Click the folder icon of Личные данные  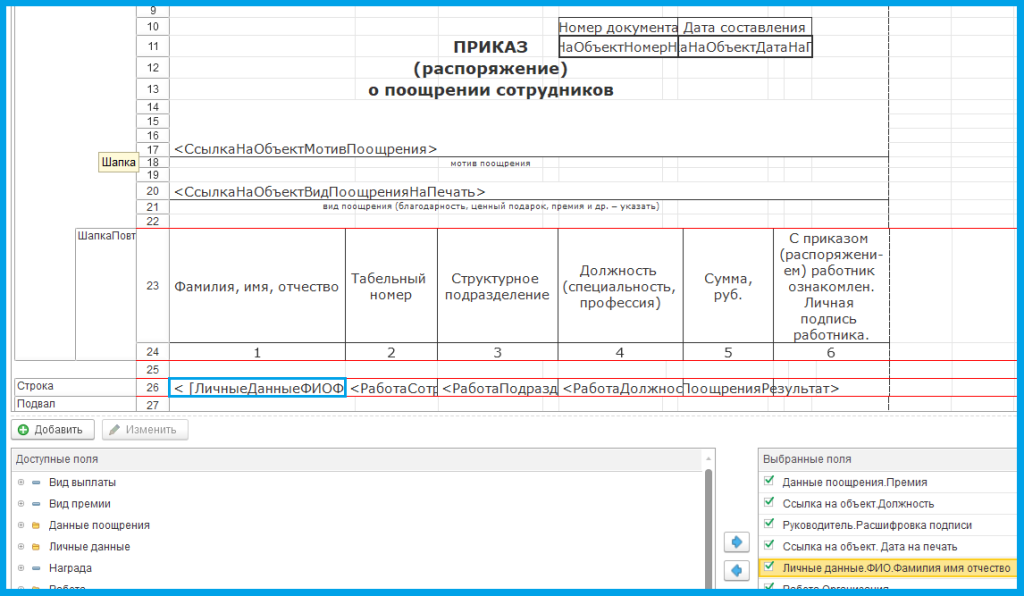point(36,547)
